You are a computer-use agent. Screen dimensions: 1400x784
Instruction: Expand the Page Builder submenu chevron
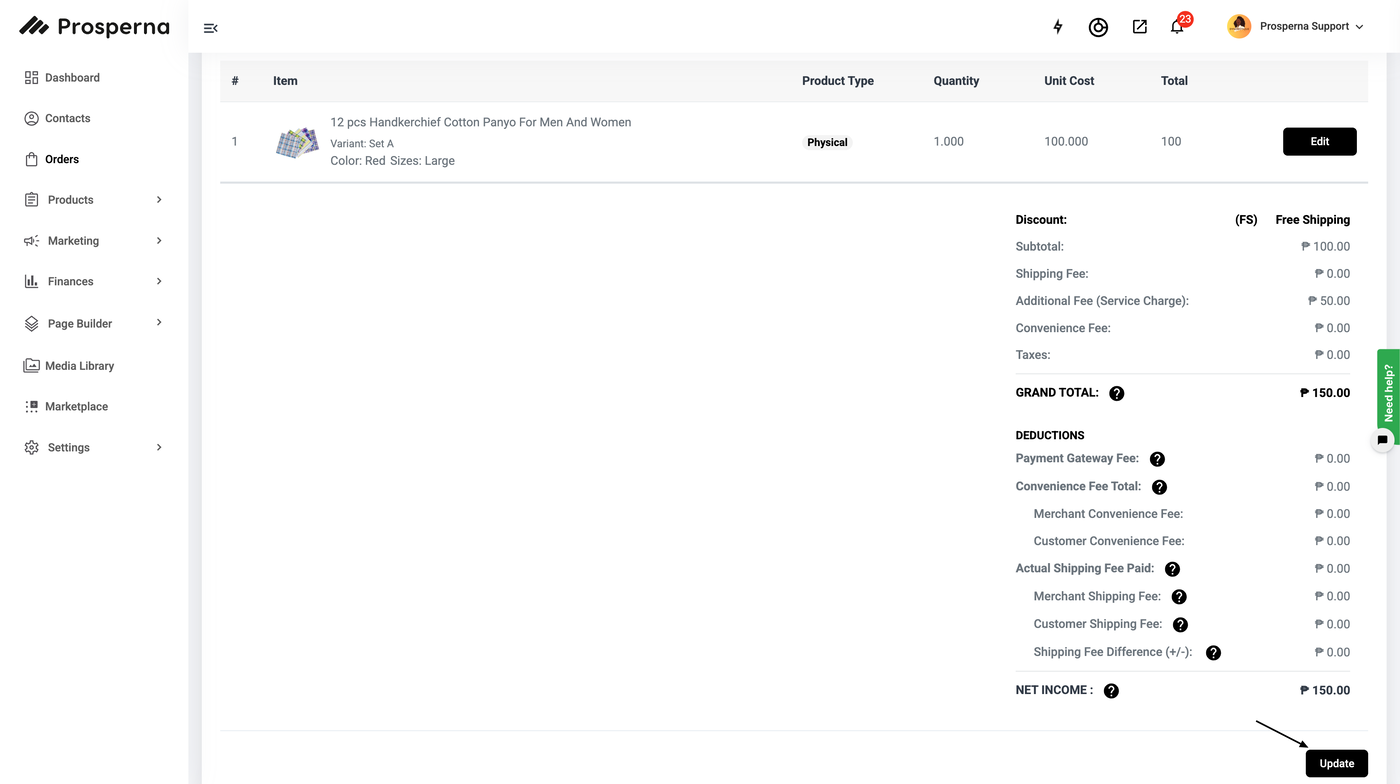coord(159,322)
